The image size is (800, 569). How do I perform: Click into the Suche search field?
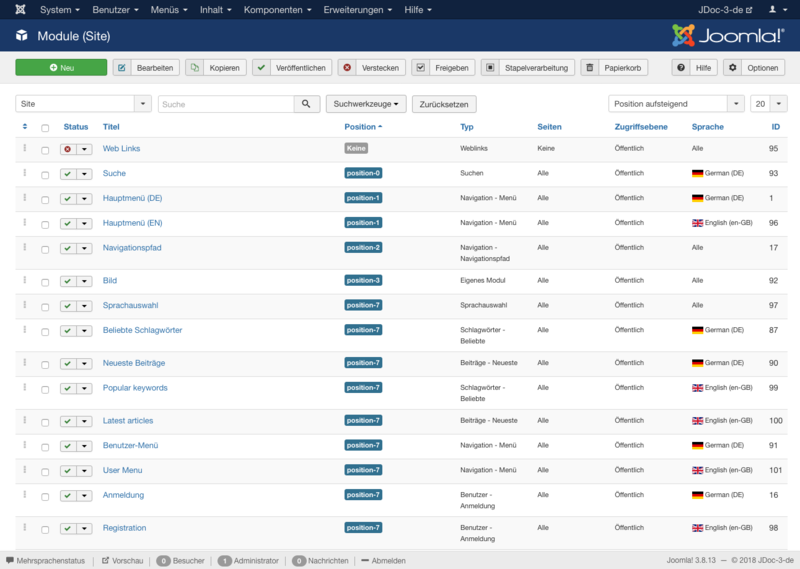[x=226, y=104]
